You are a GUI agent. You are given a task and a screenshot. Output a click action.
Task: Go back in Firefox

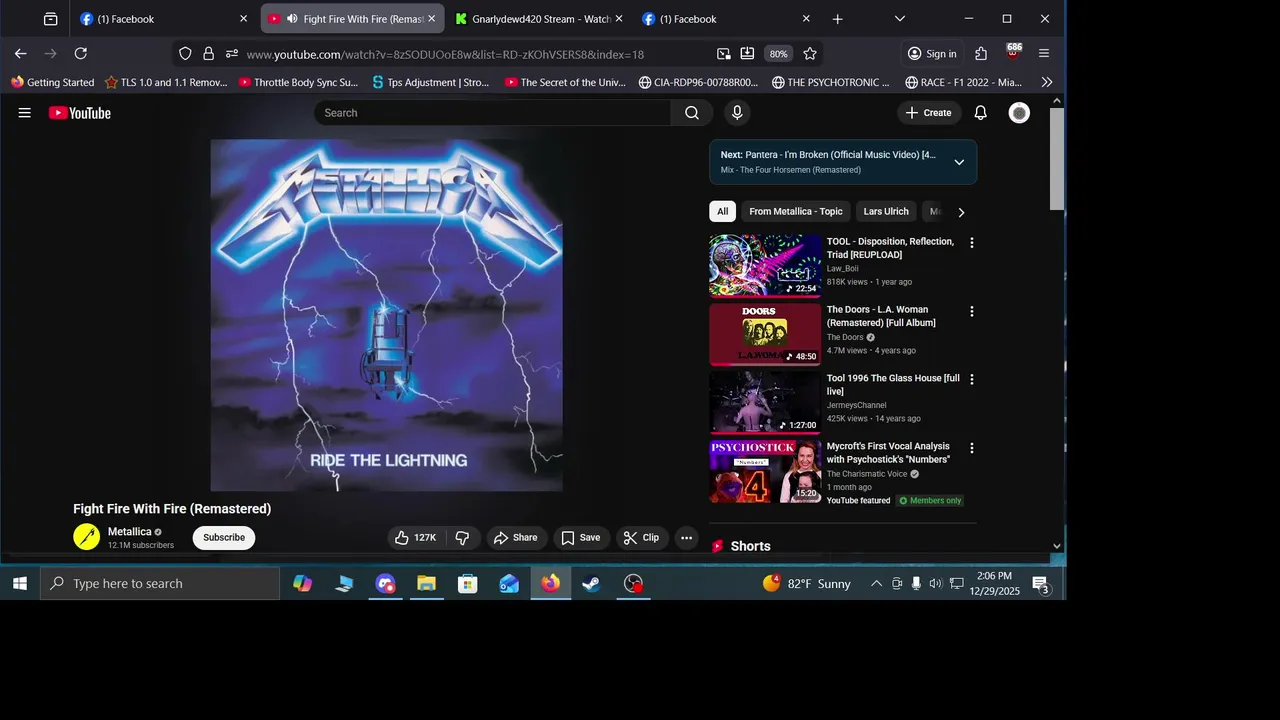[20, 54]
